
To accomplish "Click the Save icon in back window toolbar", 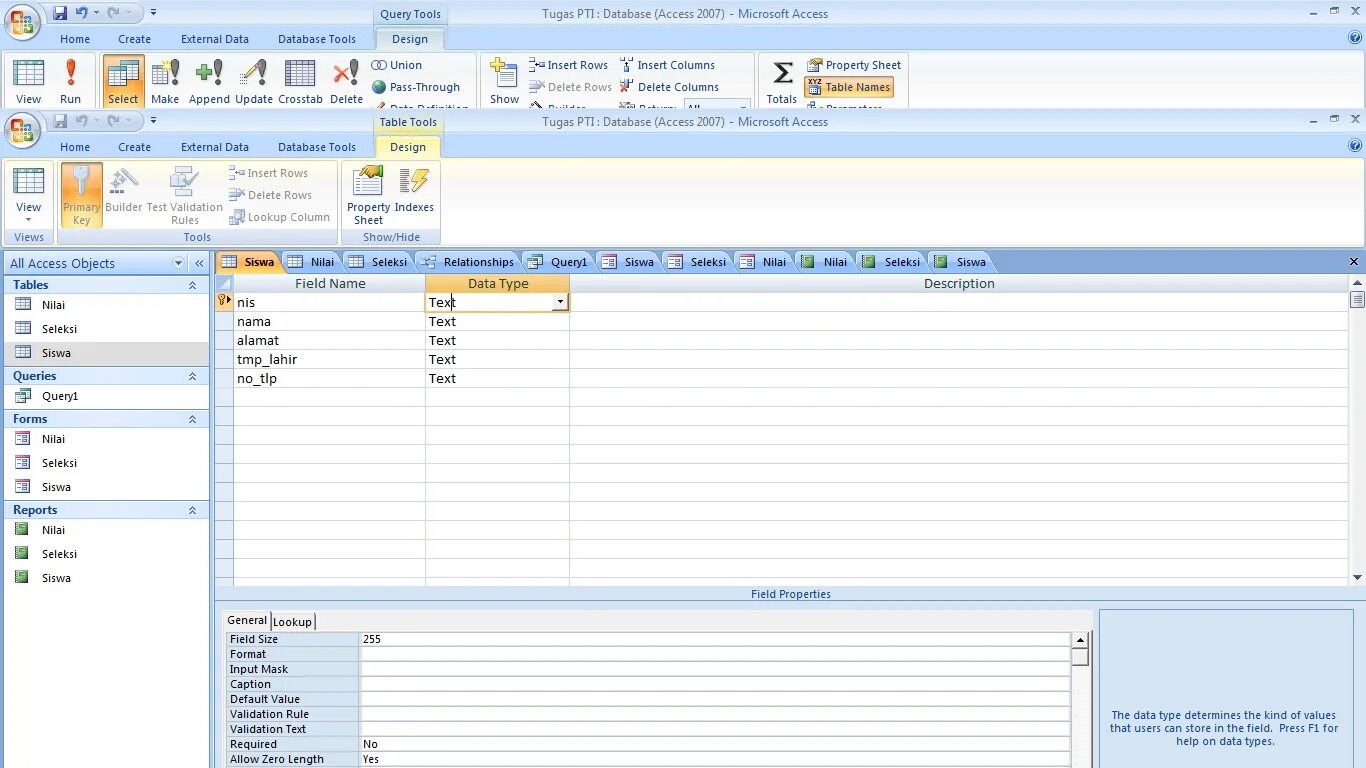I will tap(60, 13).
